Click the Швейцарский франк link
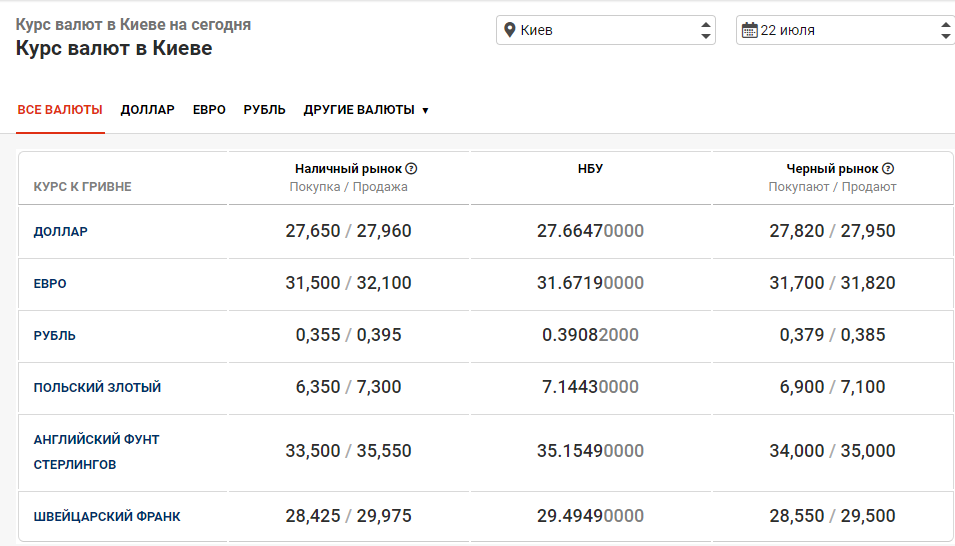 click(107, 517)
